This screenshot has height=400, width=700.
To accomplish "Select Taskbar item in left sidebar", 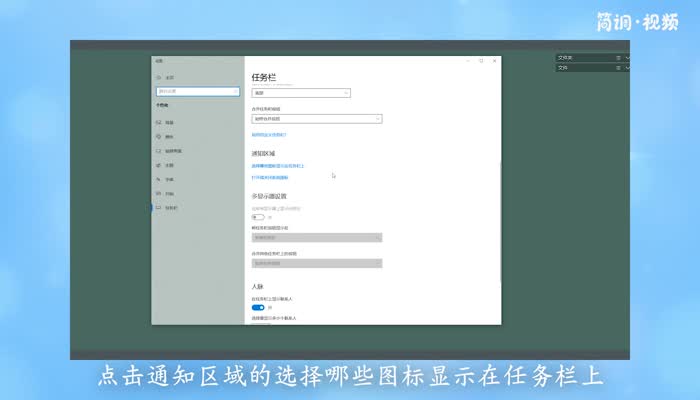I will tap(172, 207).
